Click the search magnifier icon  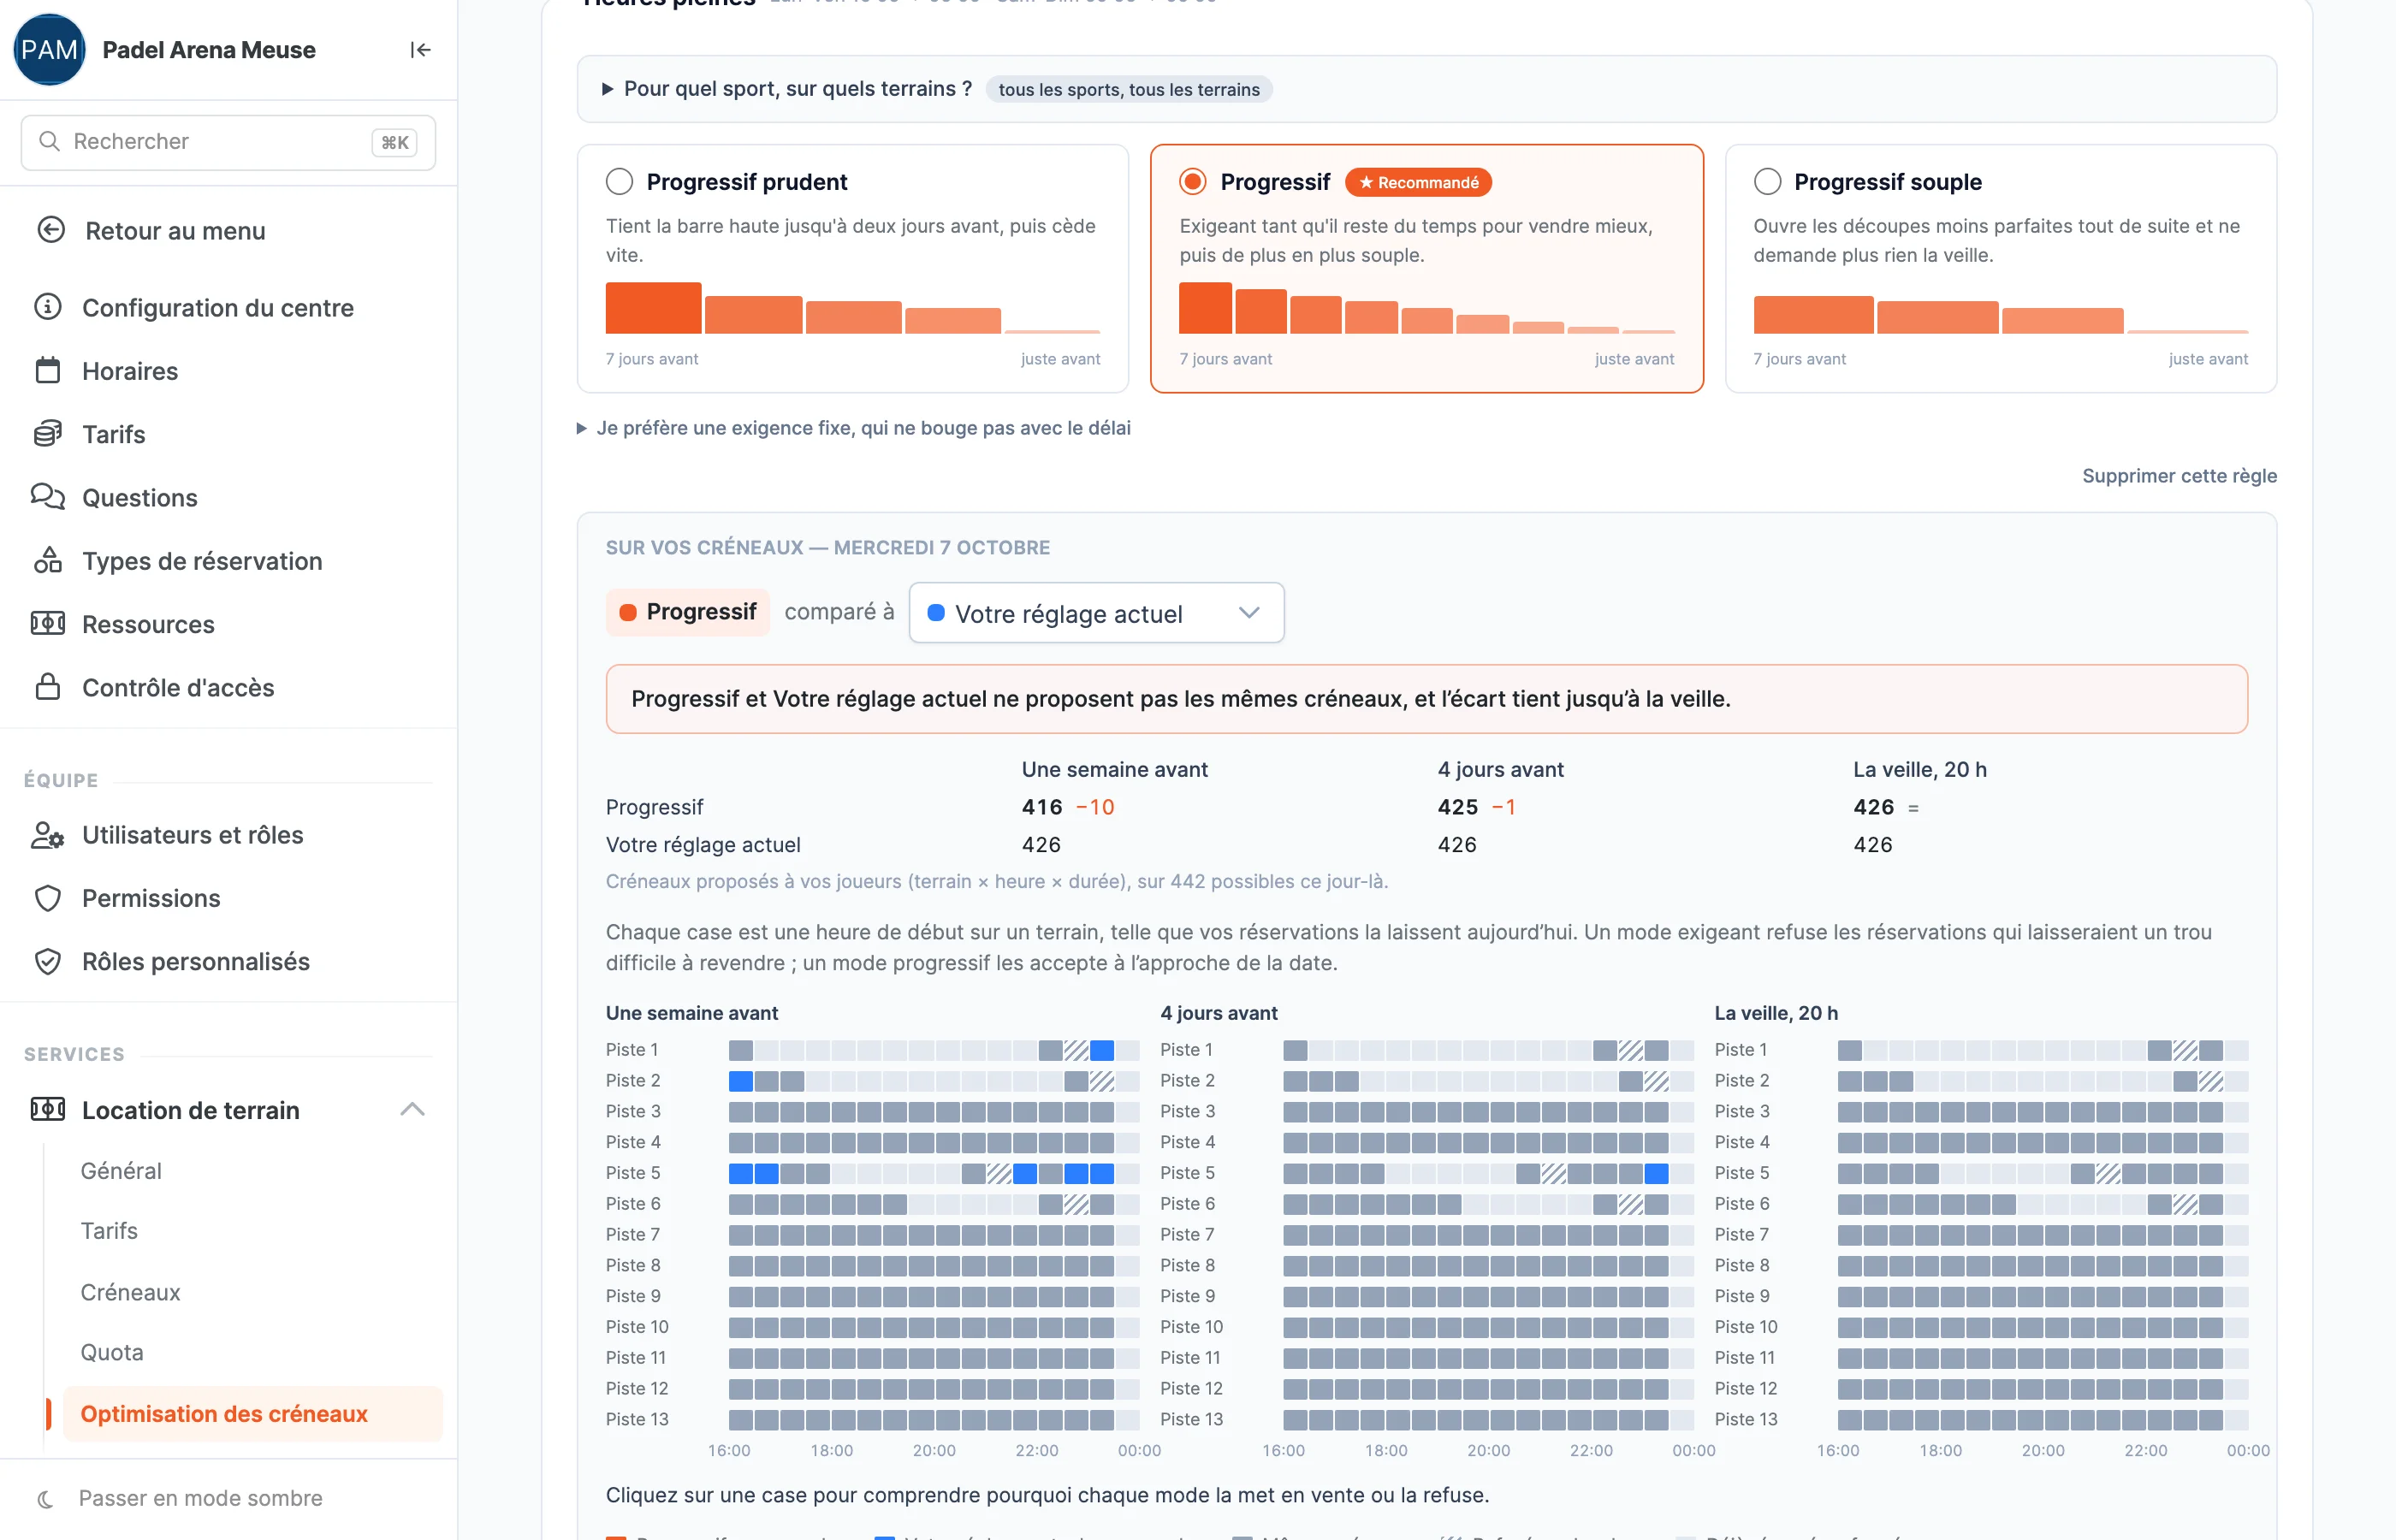click(x=49, y=141)
